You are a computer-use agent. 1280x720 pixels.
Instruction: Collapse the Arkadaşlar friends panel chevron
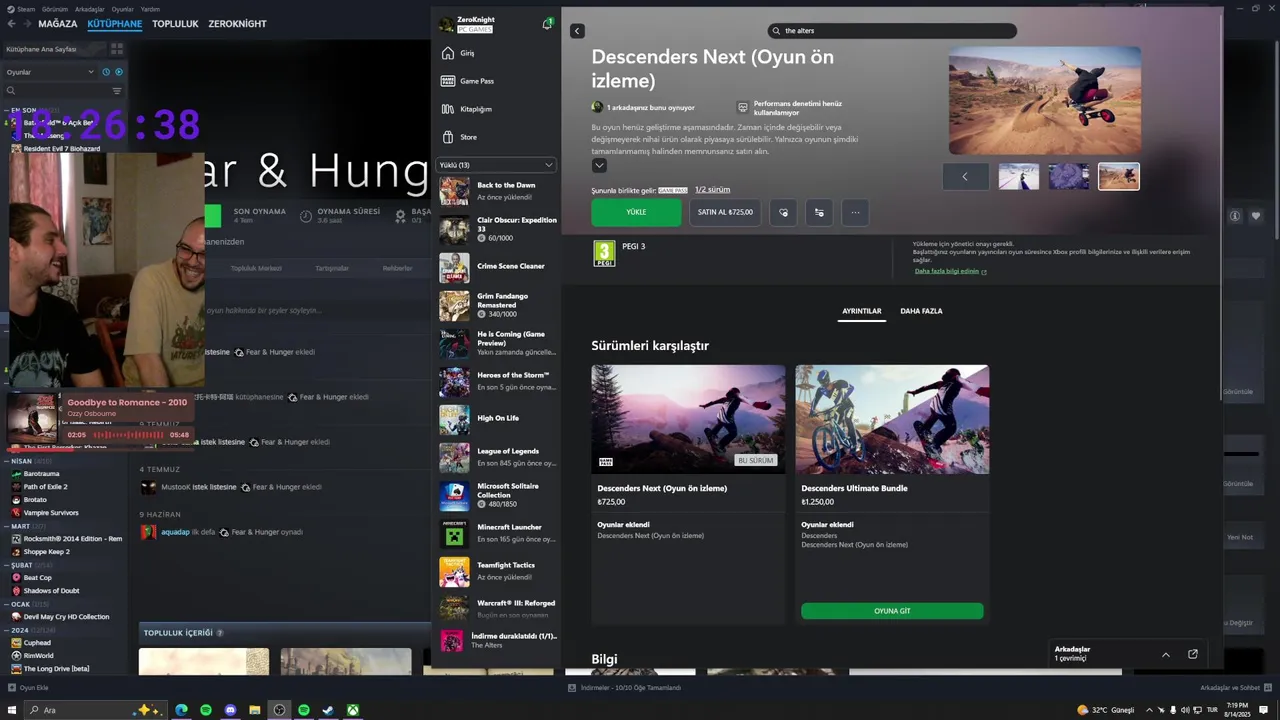click(1165, 654)
